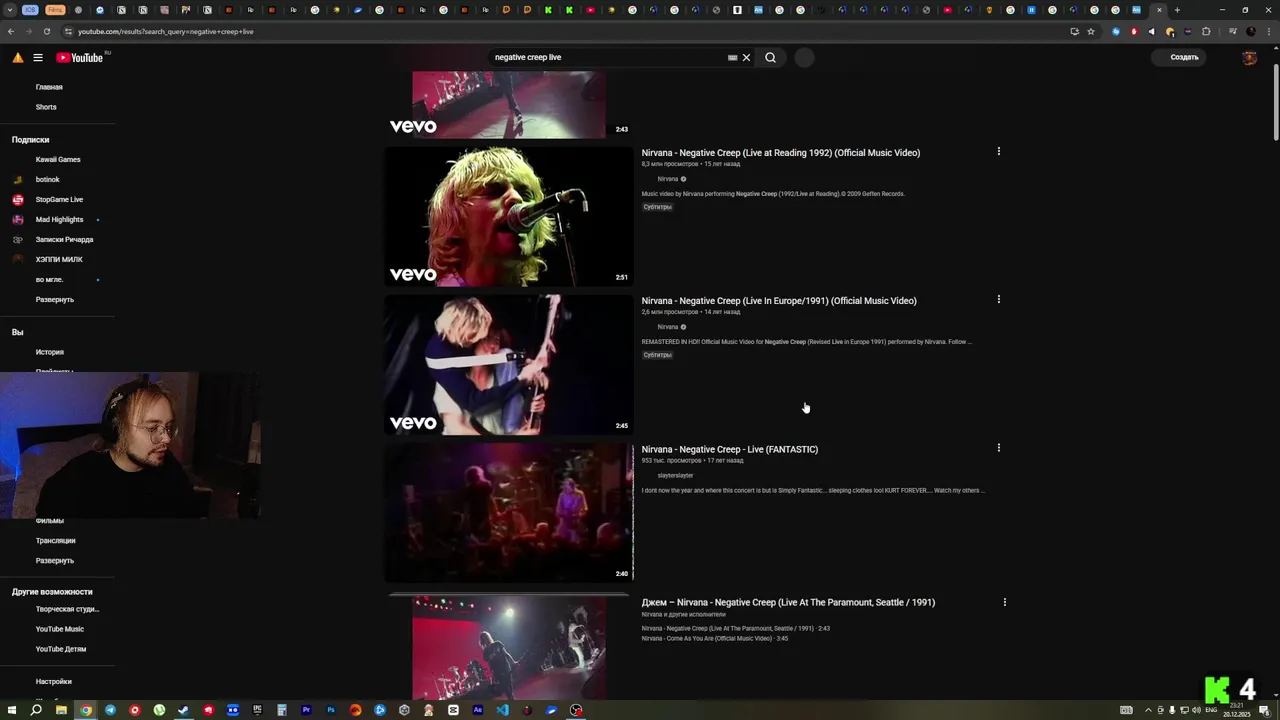Click title Negative Creep - Live (FANTASTIC)
The height and width of the screenshot is (720, 1280).
click(730, 449)
